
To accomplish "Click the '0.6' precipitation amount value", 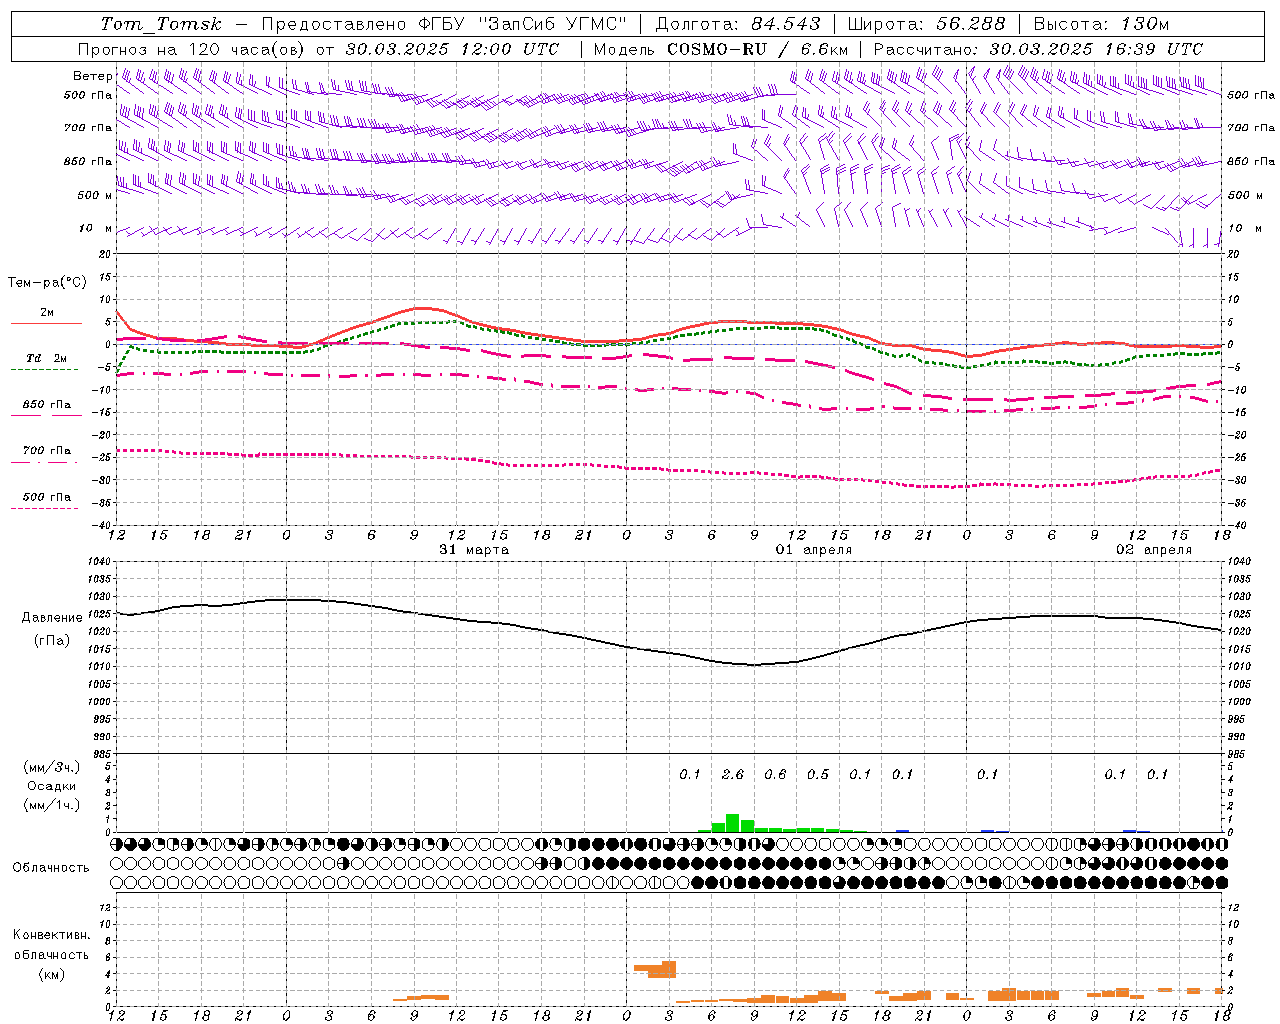I will 775,774.
